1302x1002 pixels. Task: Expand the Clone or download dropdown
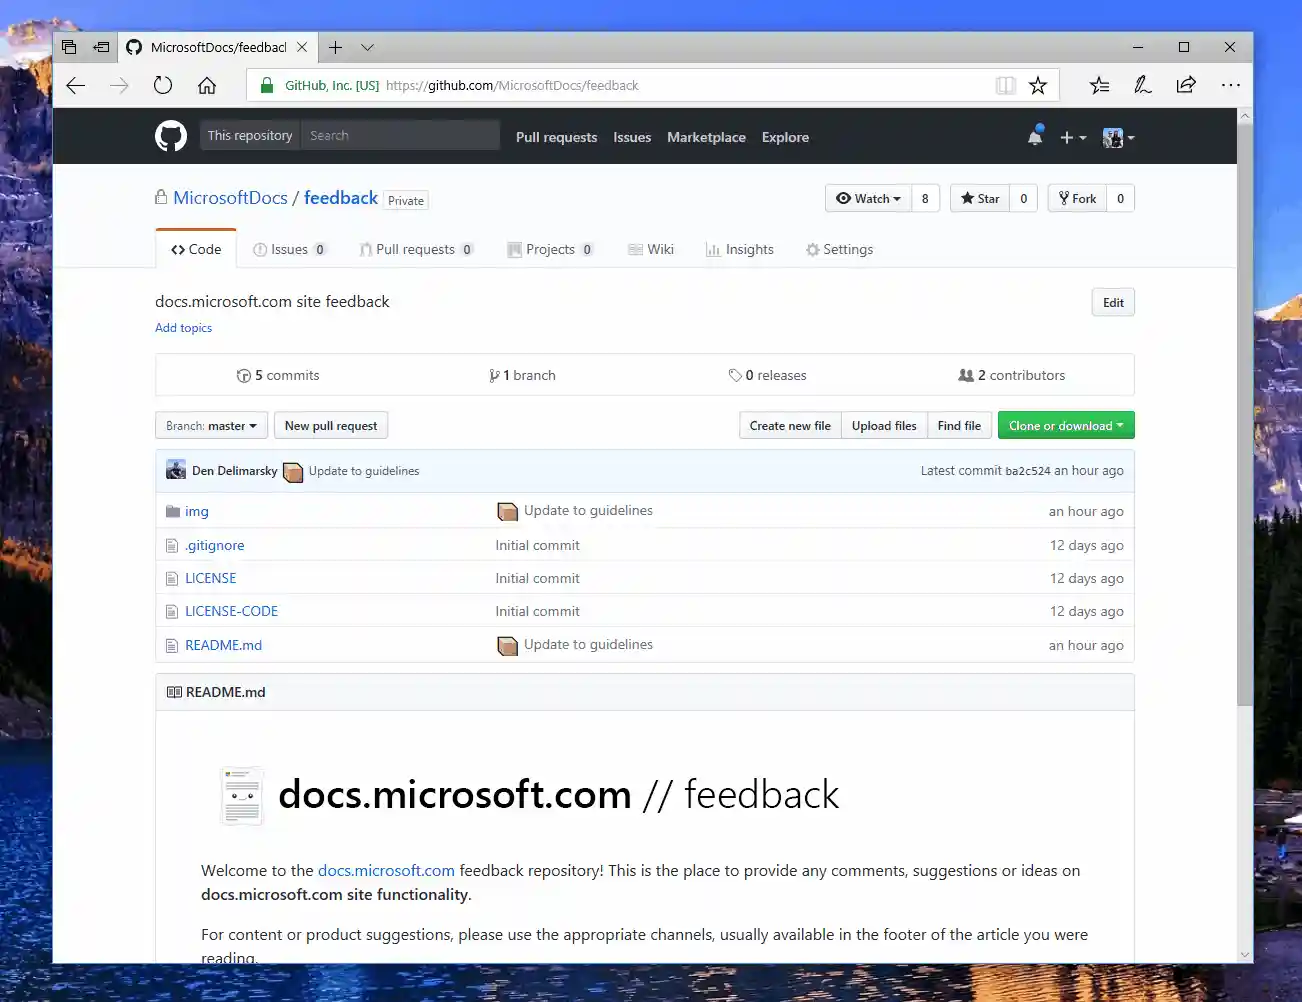pyautogui.click(x=1065, y=425)
